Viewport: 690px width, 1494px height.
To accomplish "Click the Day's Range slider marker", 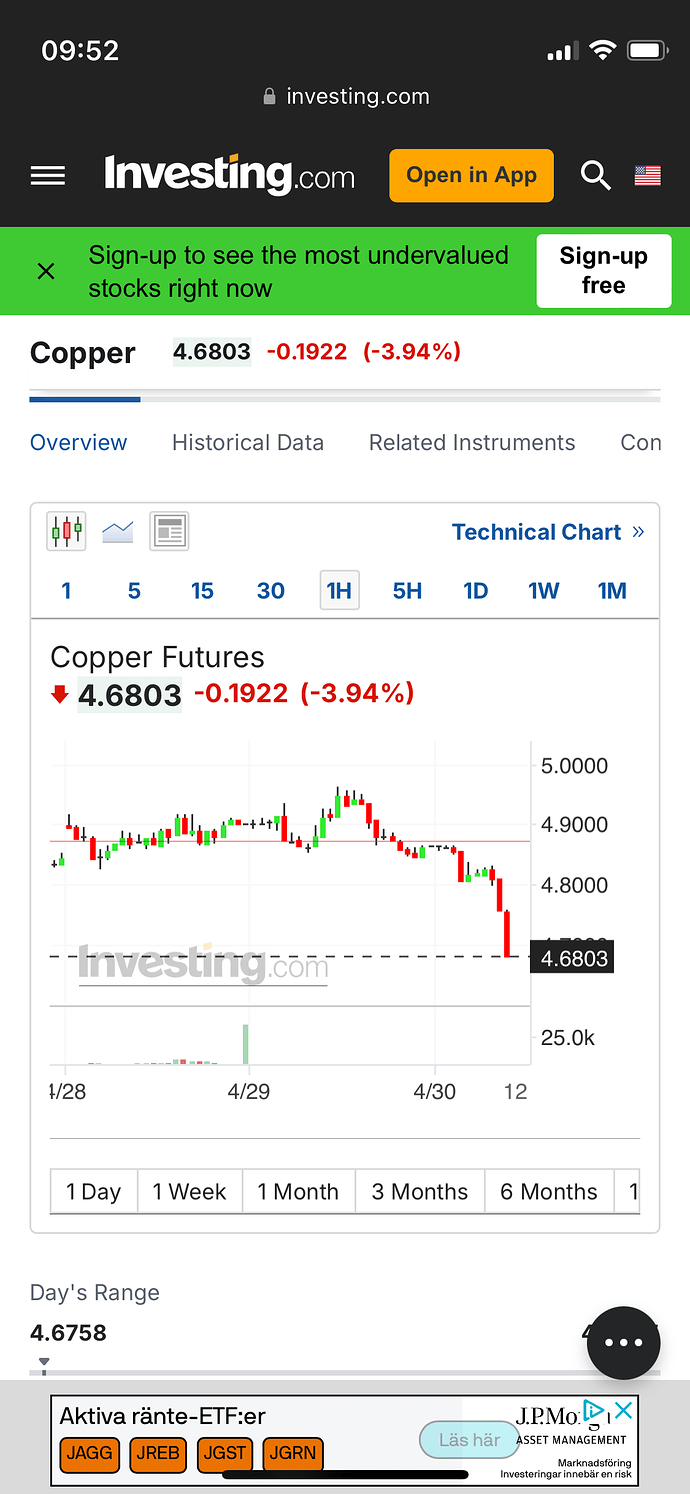I will click(x=44, y=1362).
